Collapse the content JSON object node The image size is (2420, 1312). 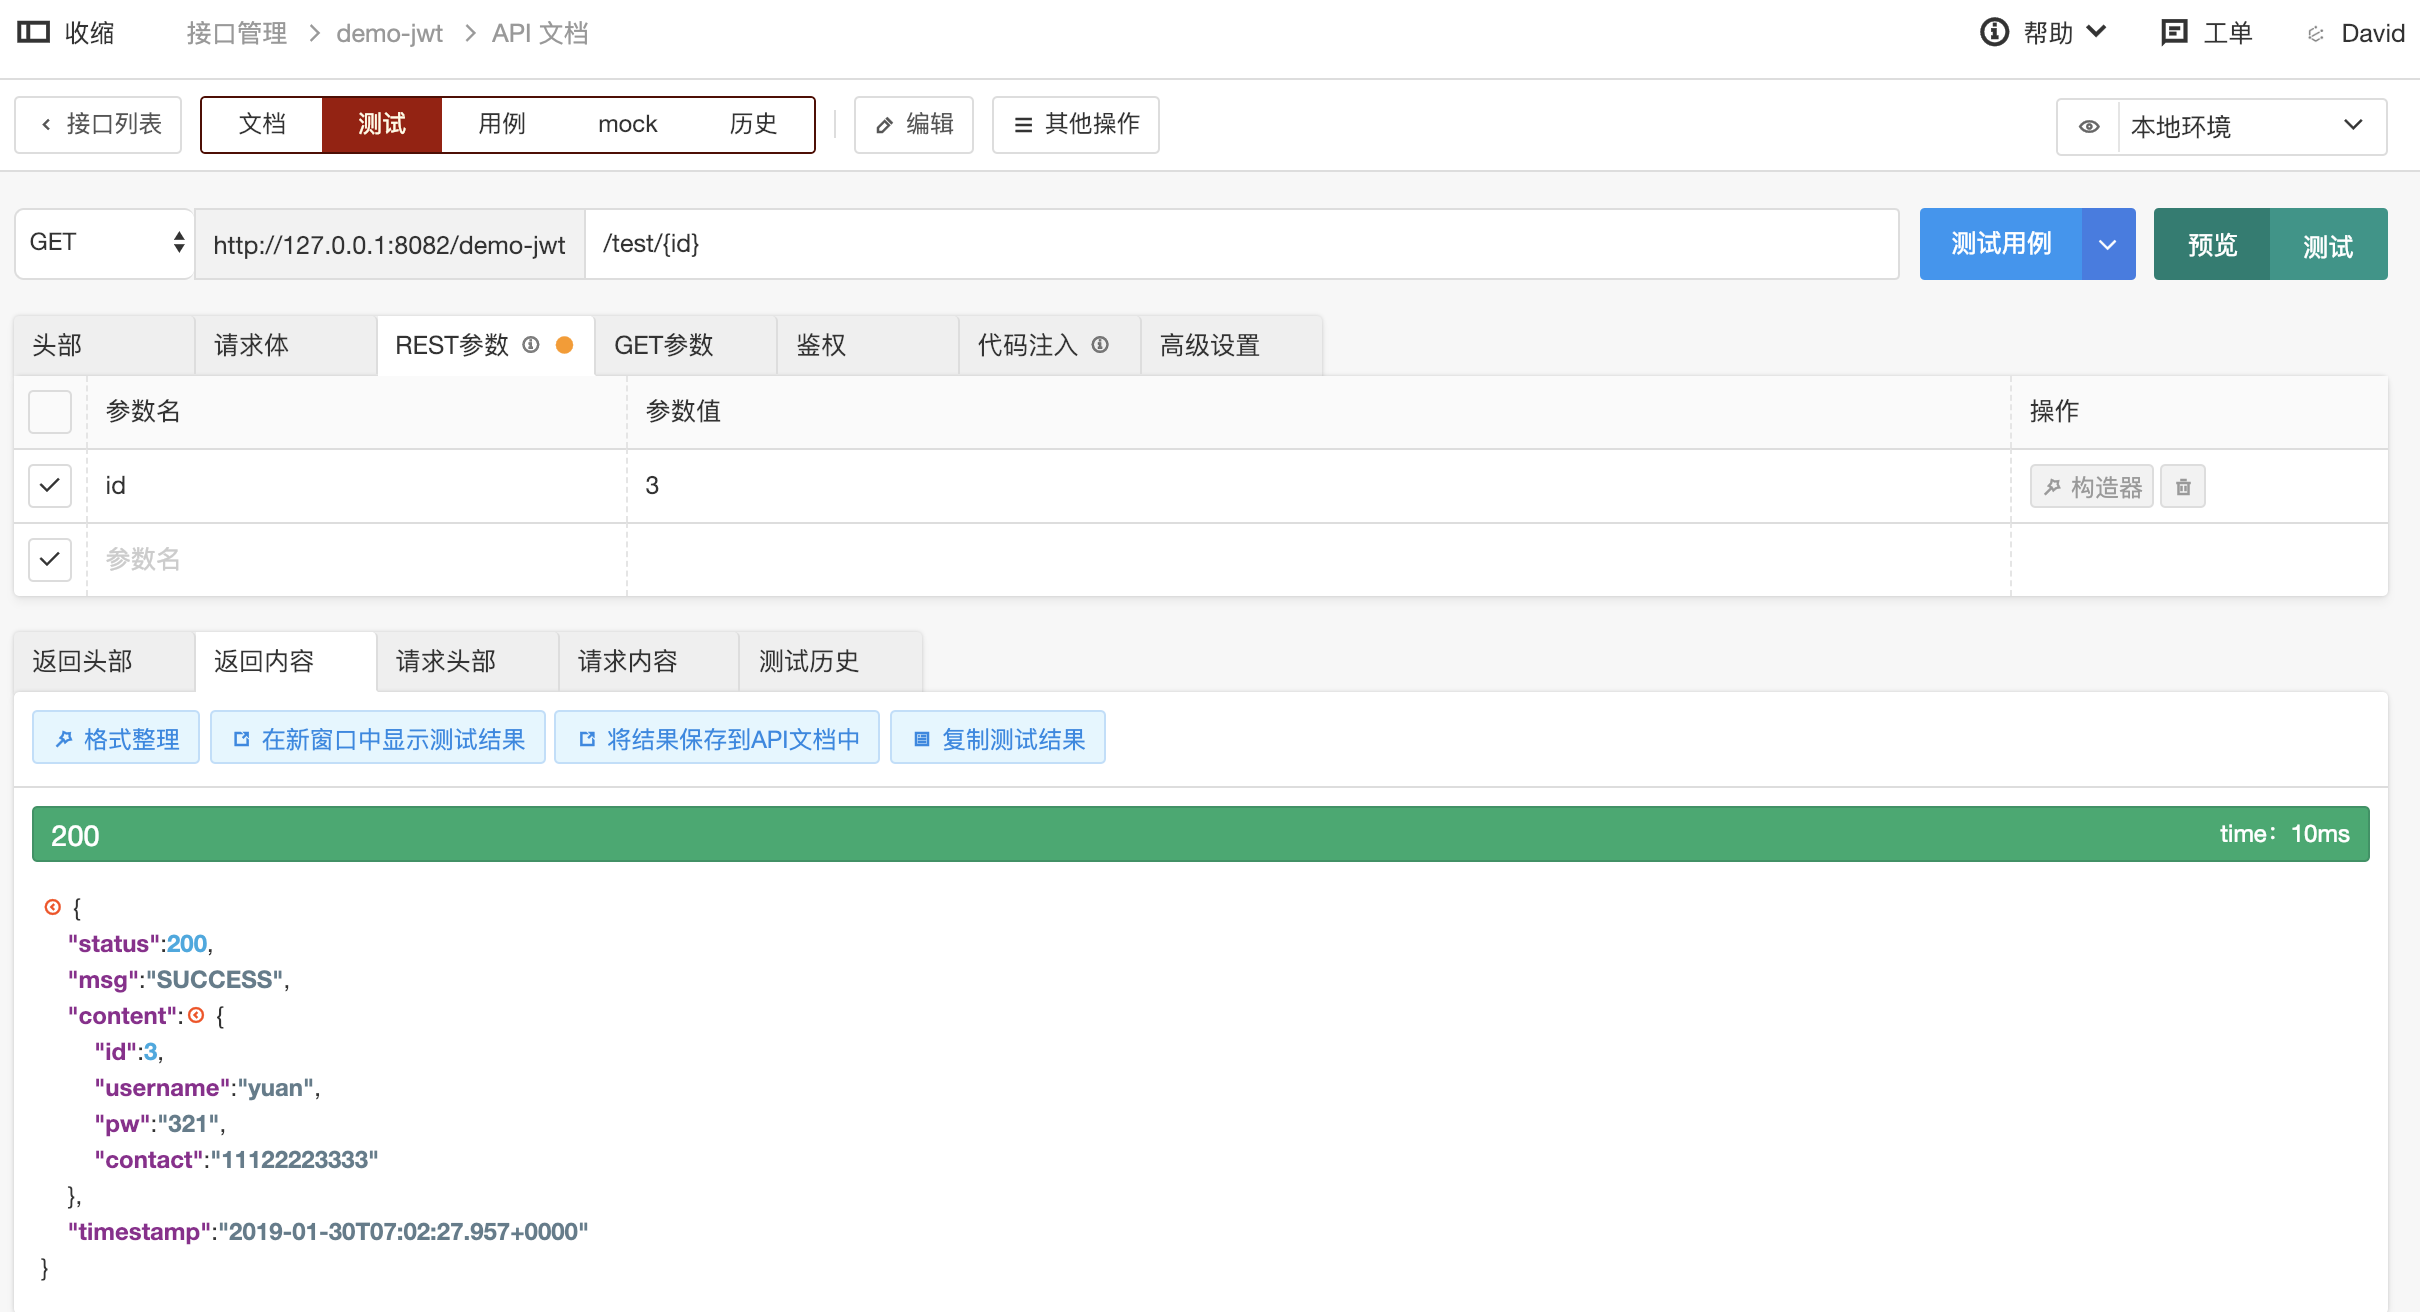197,1015
